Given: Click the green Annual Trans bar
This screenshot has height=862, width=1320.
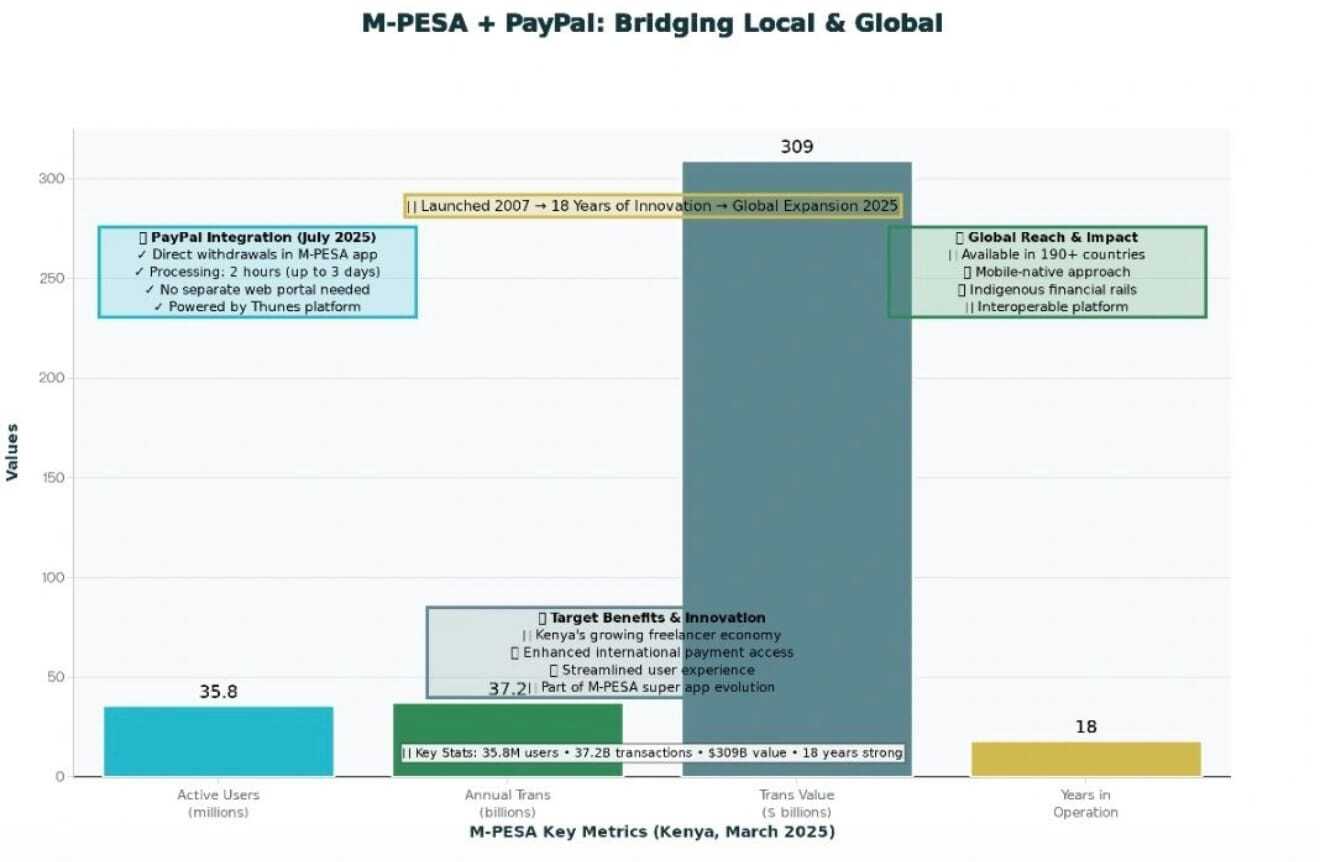Looking at the screenshot, I should click(508, 740).
